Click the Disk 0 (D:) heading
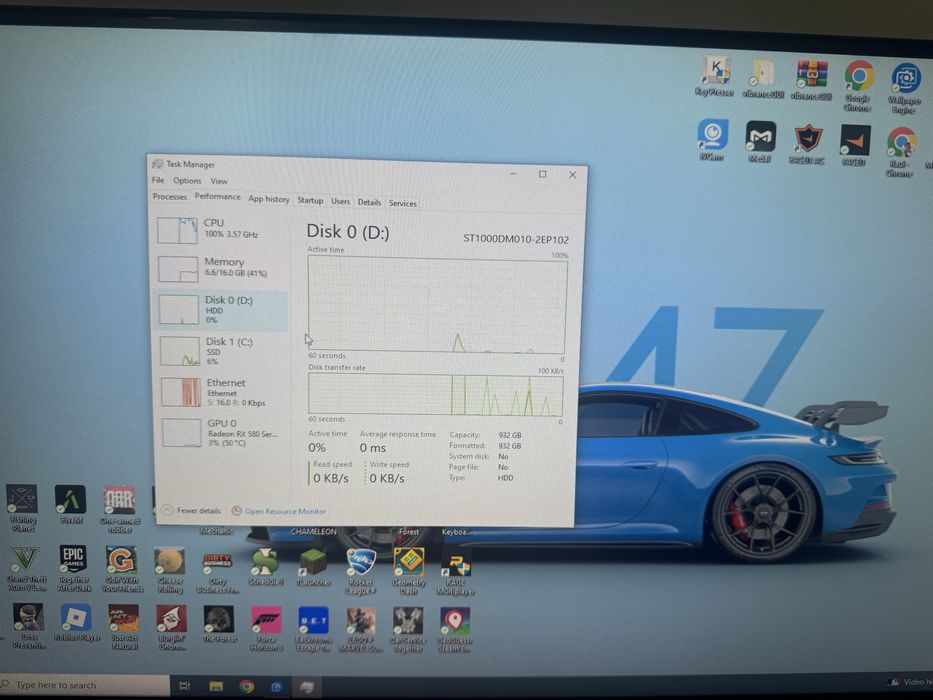The width and height of the screenshot is (933, 700). click(347, 232)
